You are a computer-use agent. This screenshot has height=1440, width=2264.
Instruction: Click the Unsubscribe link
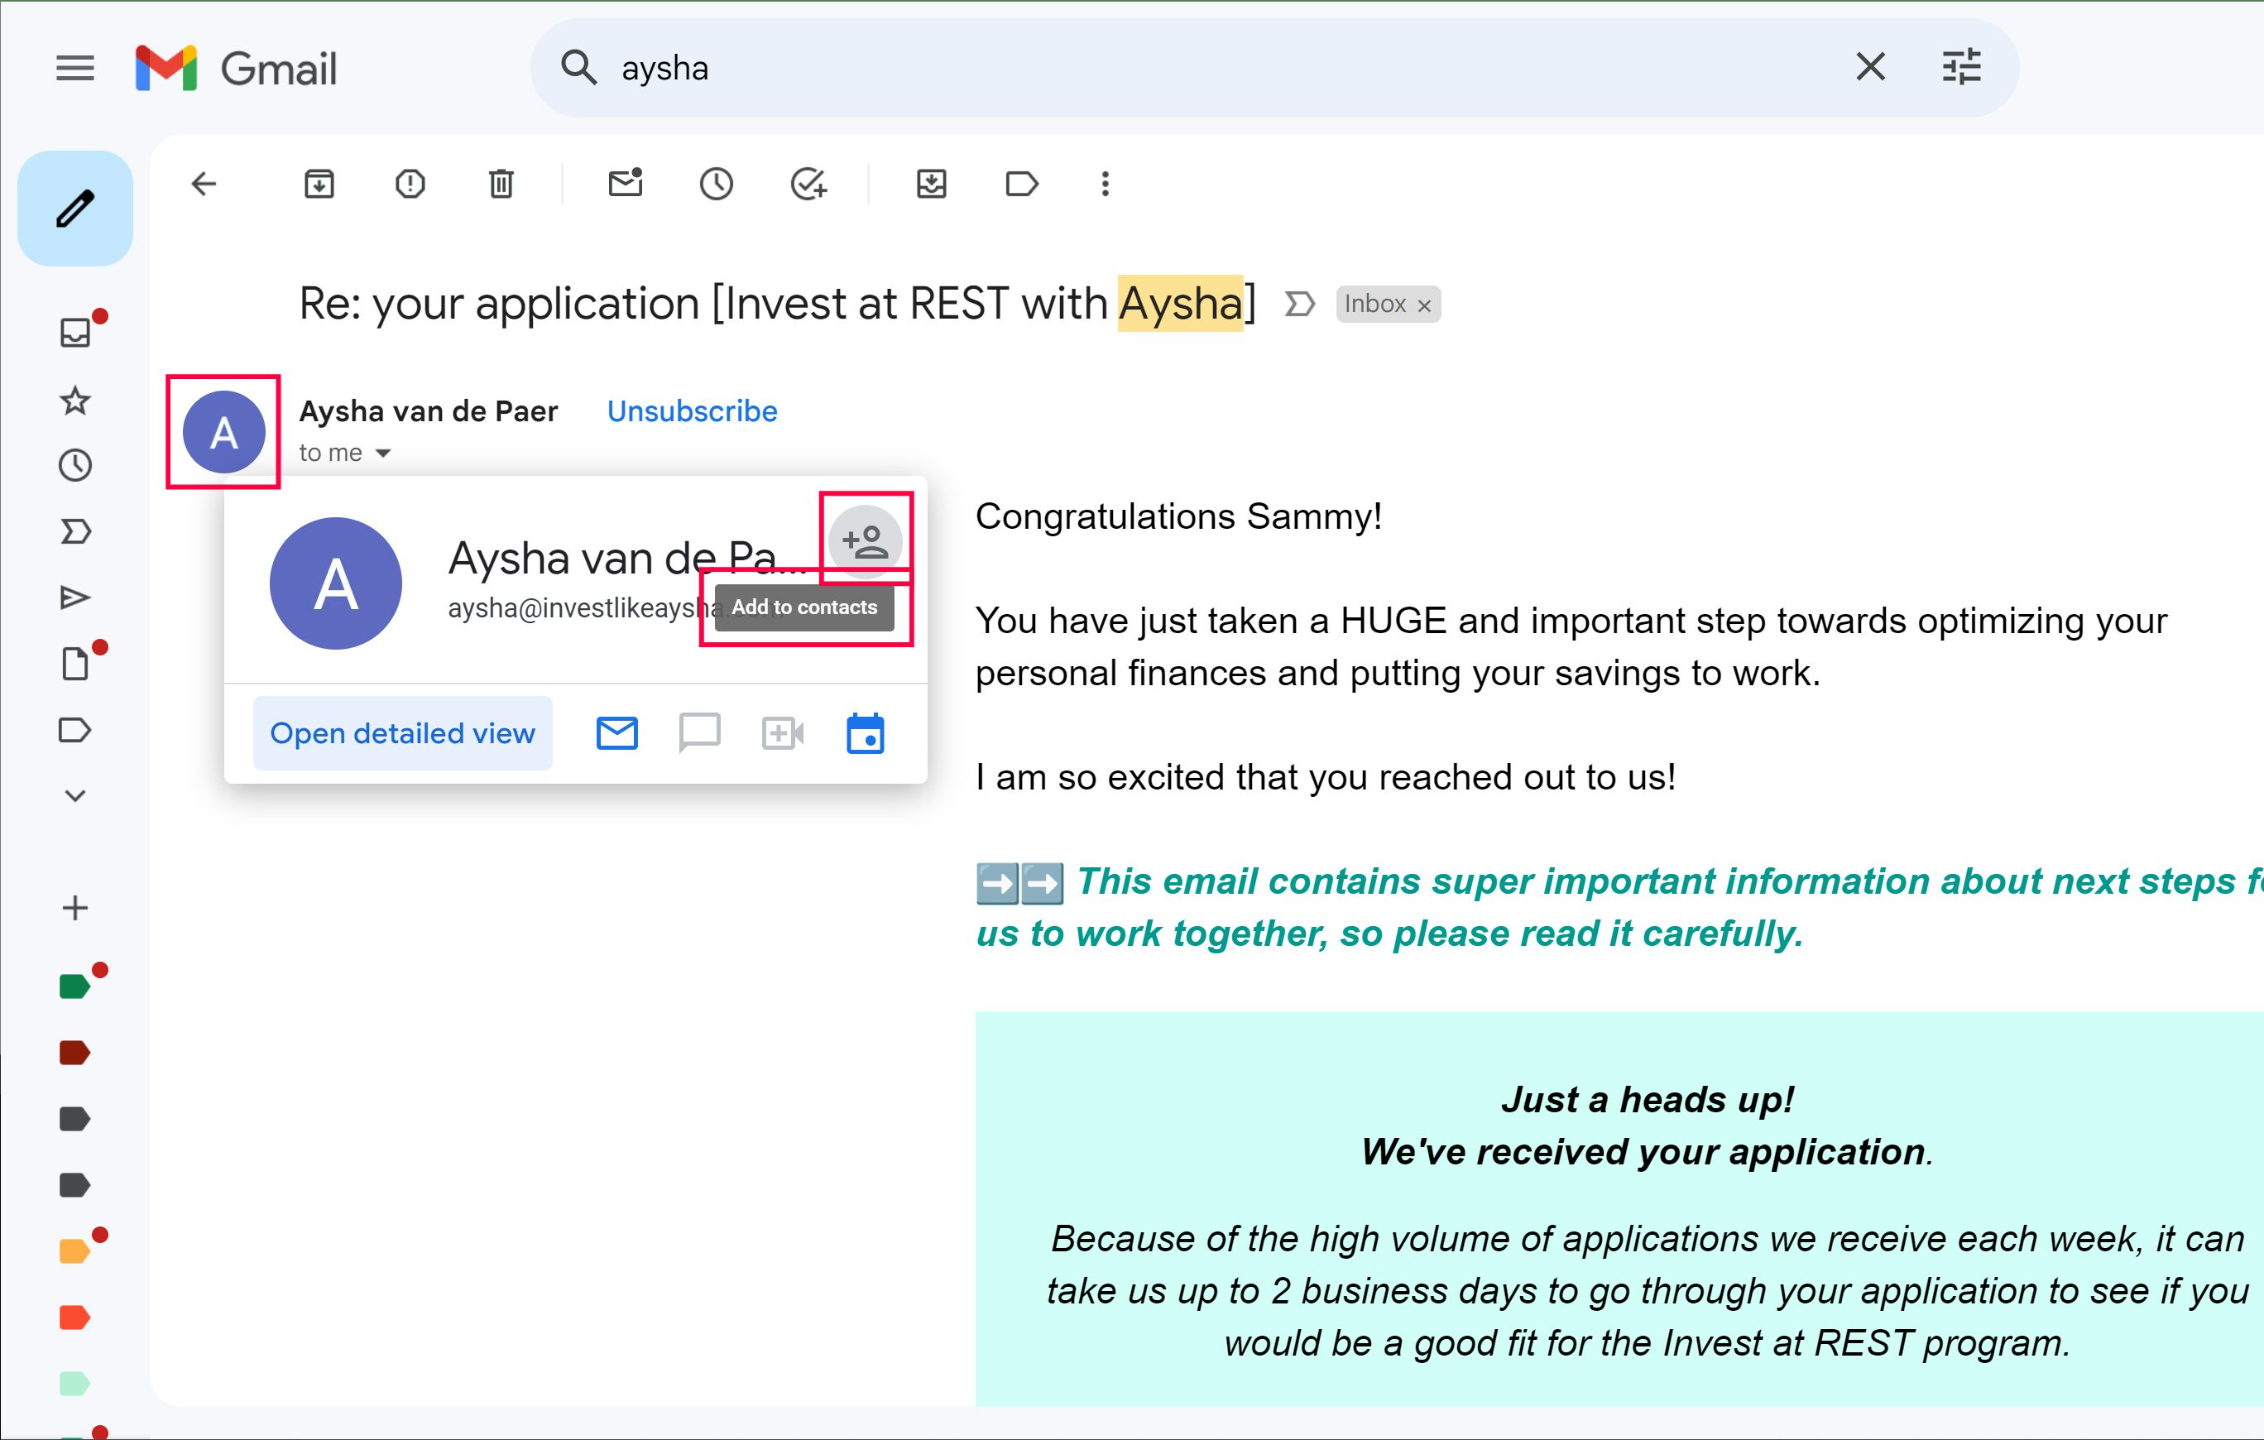pos(692,411)
